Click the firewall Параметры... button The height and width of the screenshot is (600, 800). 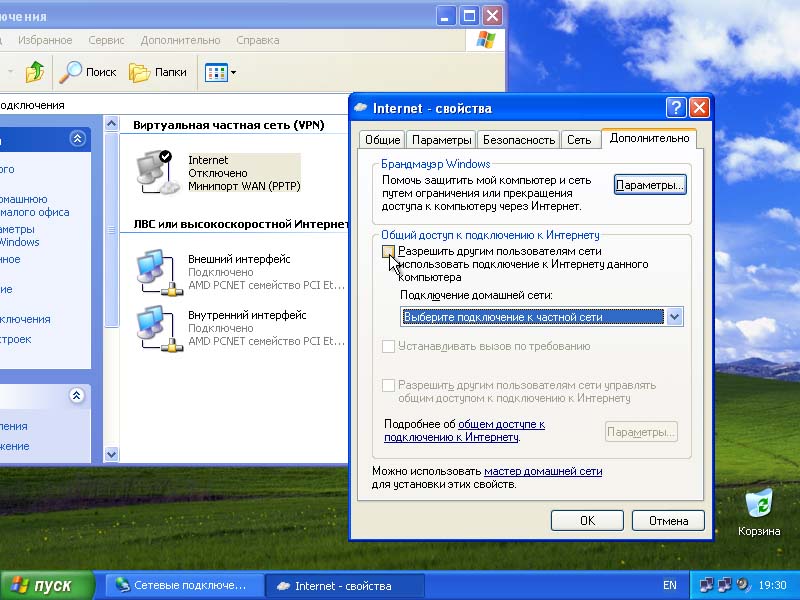click(x=650, y=185)
